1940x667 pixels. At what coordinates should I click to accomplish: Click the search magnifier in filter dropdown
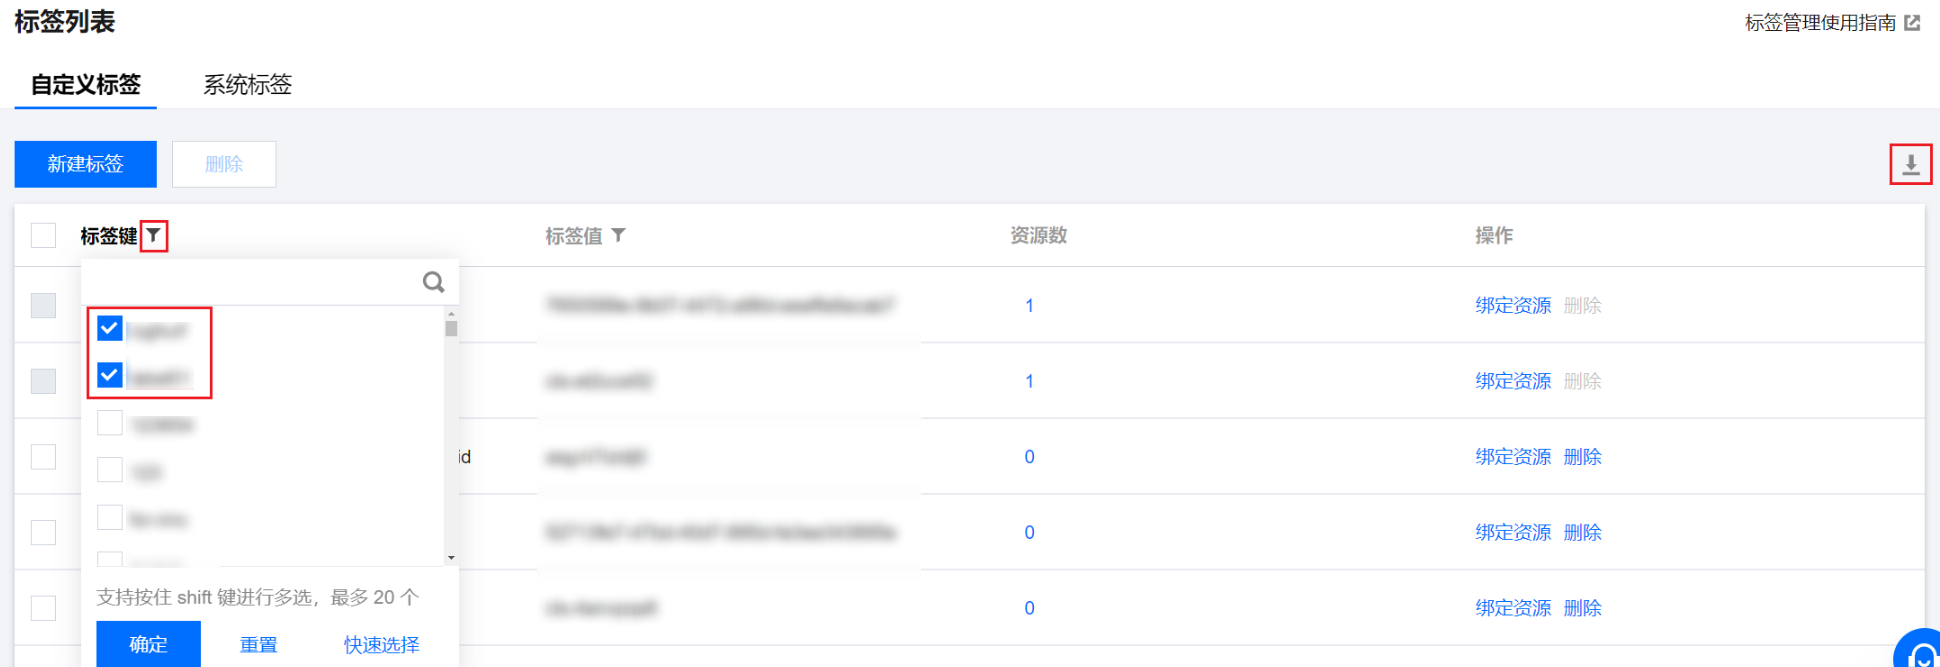click(433, 282)
